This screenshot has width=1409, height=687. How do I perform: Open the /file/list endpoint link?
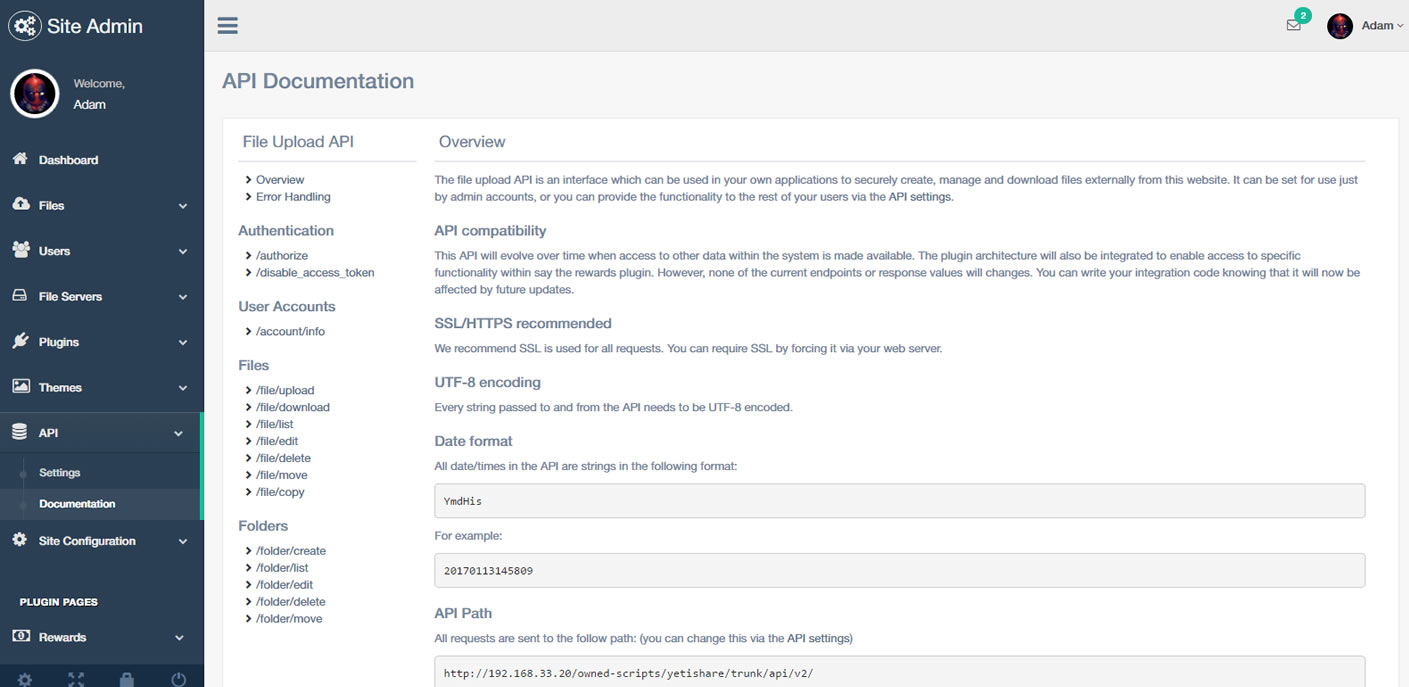(275, 424)
